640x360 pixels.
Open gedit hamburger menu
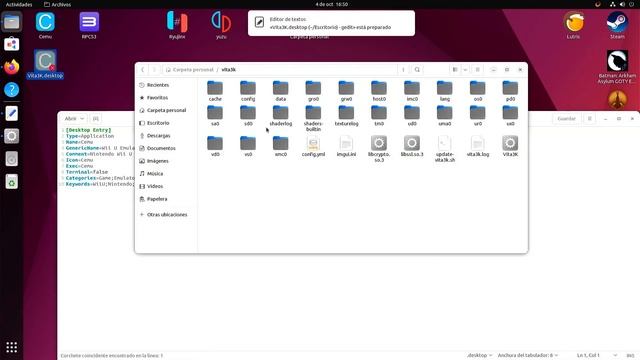[x=589, y=118]
